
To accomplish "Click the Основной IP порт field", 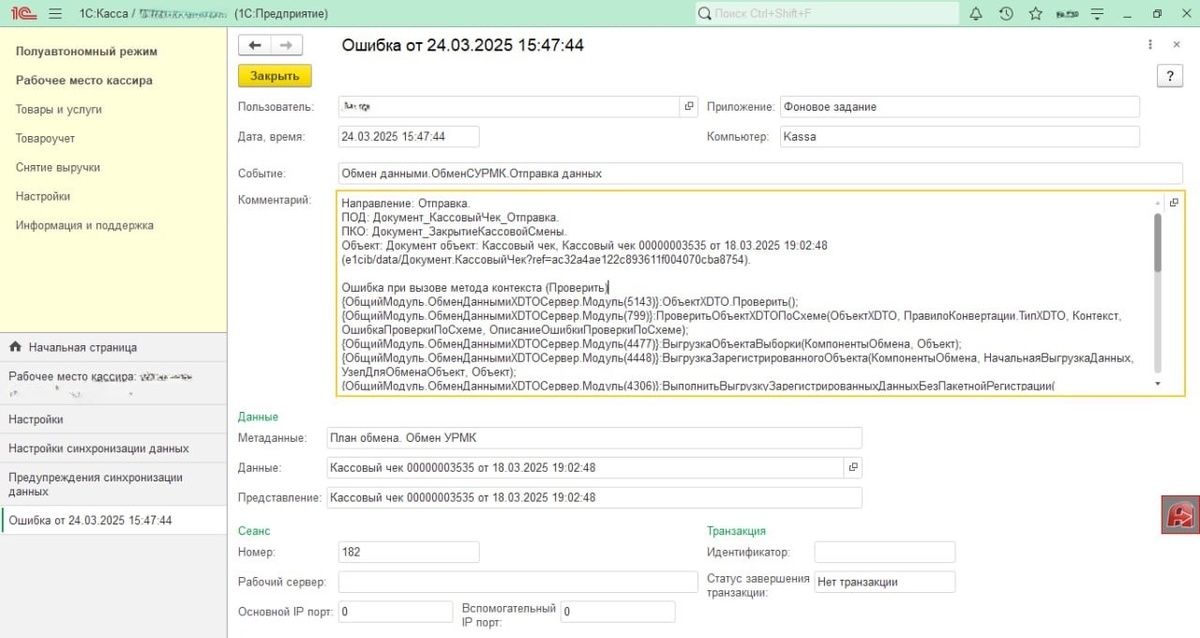I will pos(395,611).
